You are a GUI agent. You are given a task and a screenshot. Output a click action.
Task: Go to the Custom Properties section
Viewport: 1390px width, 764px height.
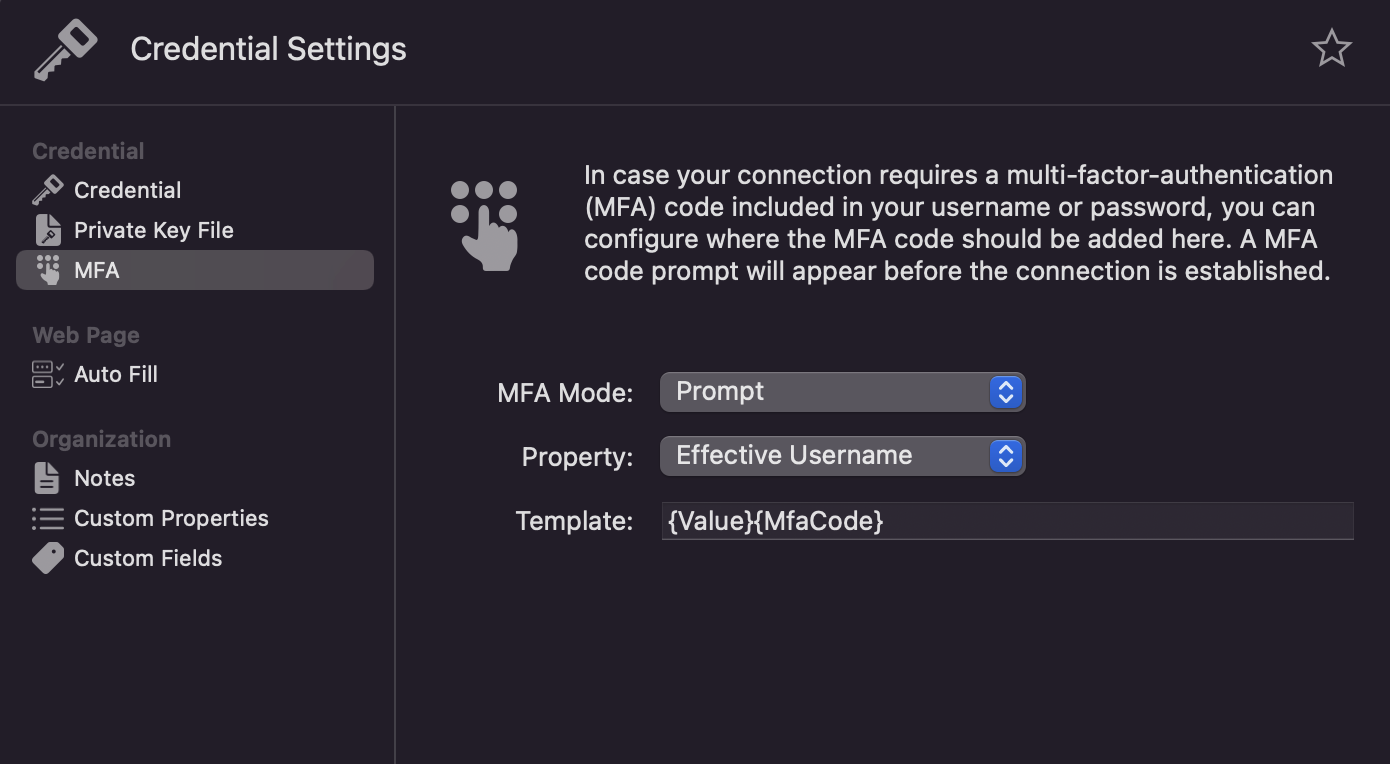point(171,518)
